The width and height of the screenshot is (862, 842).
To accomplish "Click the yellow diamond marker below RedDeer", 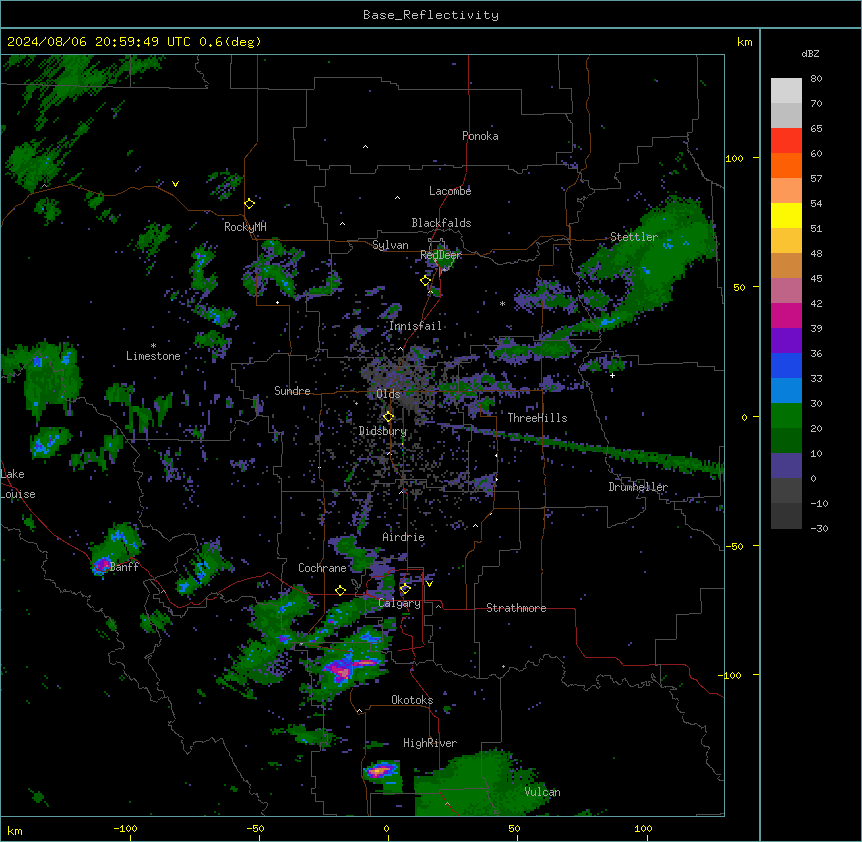I will (426, 281).
